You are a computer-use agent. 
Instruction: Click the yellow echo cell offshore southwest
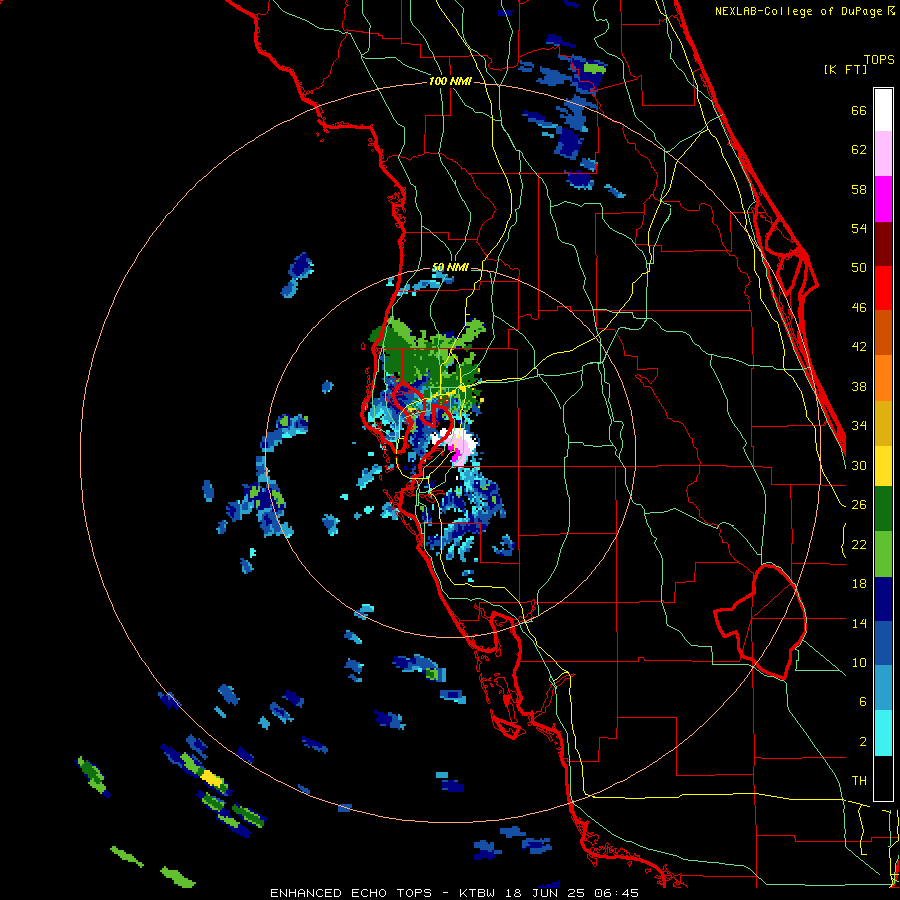[211, 778]
